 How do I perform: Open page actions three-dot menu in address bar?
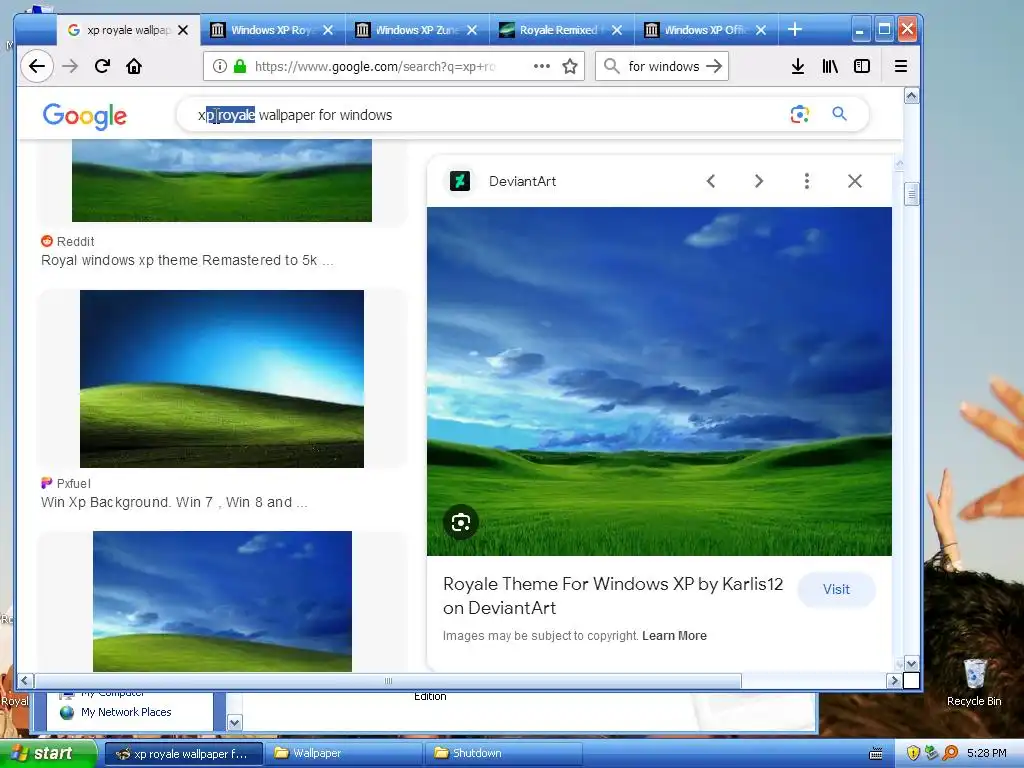tap(541, 66)
